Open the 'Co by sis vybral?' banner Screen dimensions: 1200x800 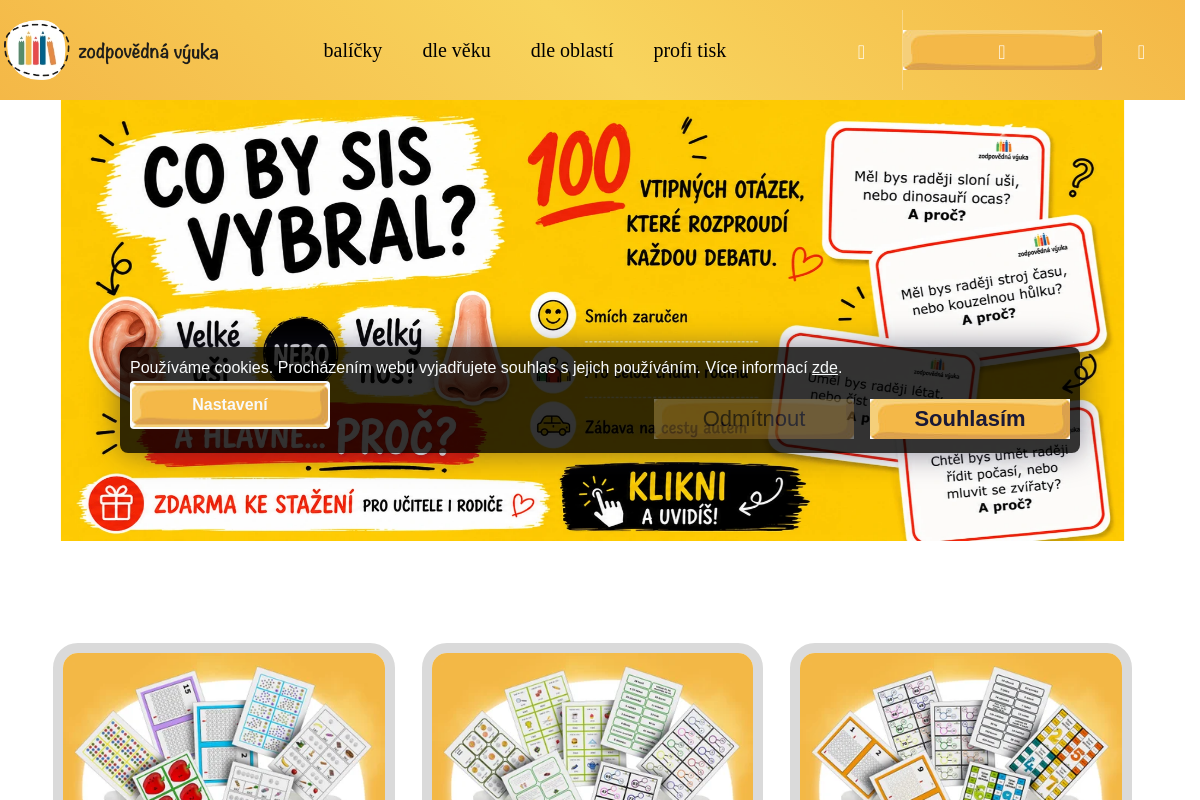pos(592,320)
